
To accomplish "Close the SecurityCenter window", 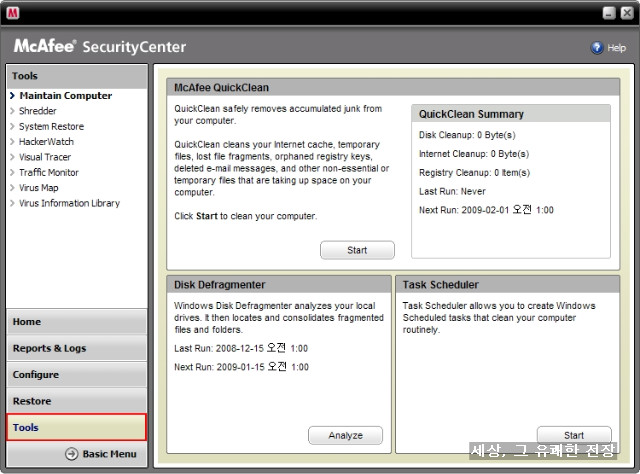I will click(x=627, y=13).
